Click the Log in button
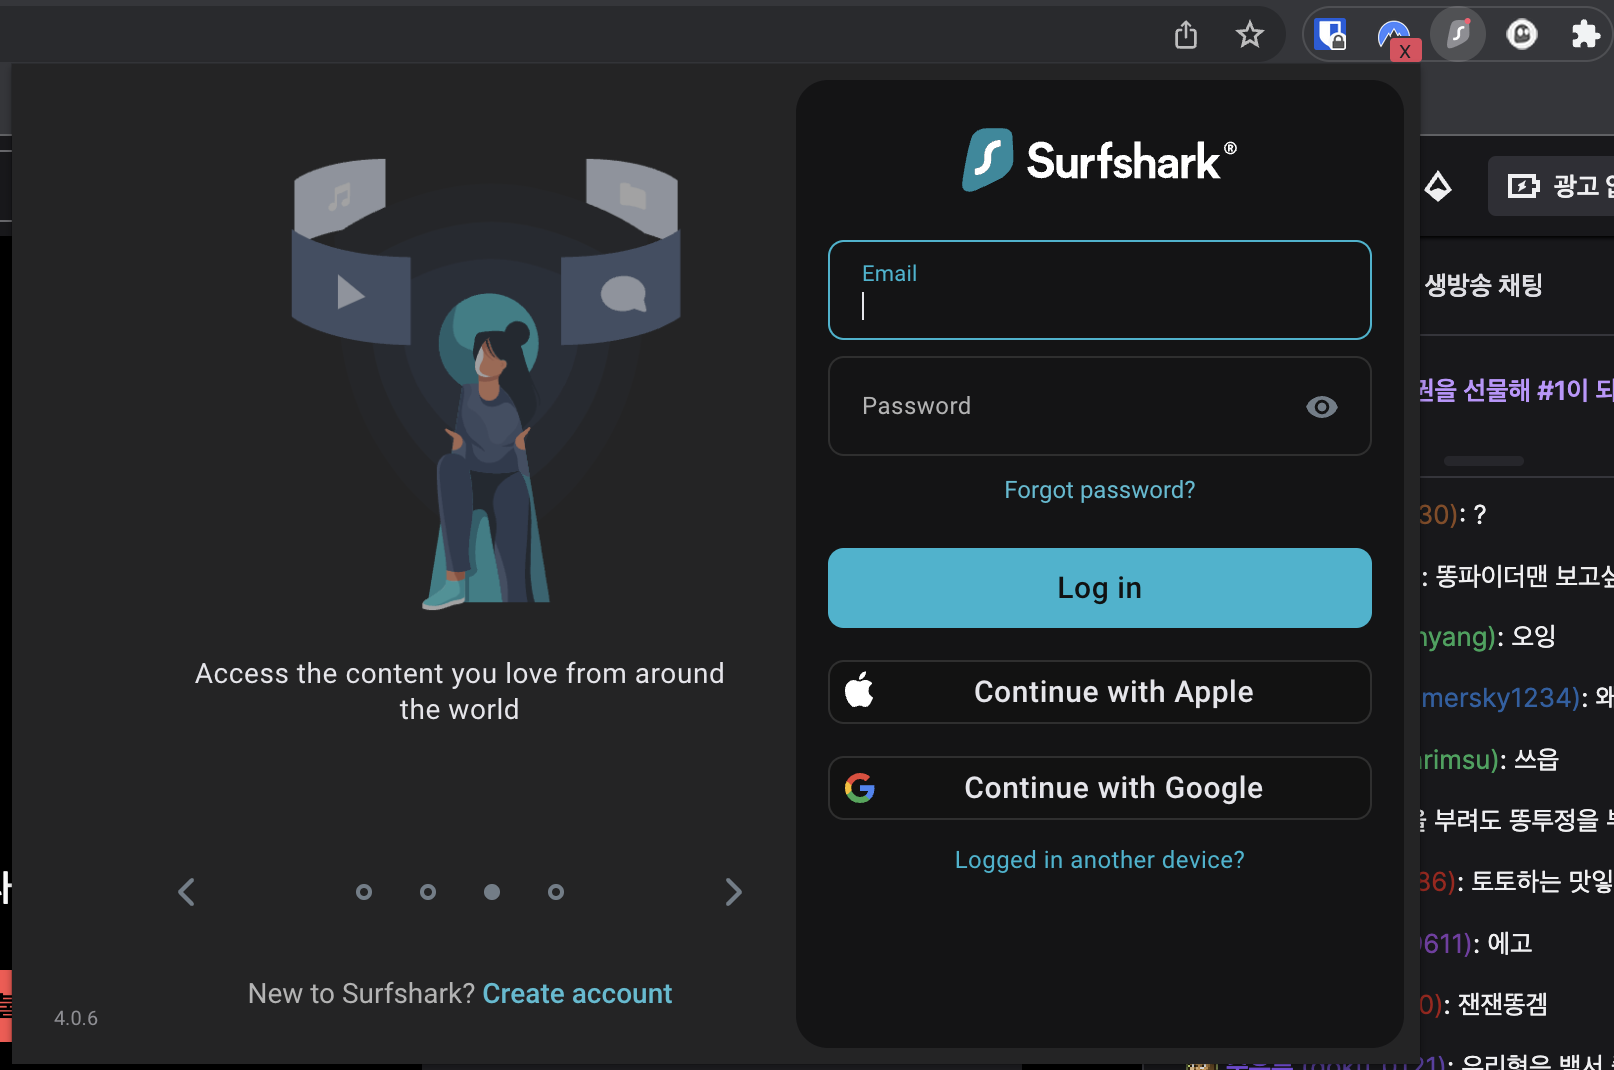1614x1070 pixels. 1099,588
